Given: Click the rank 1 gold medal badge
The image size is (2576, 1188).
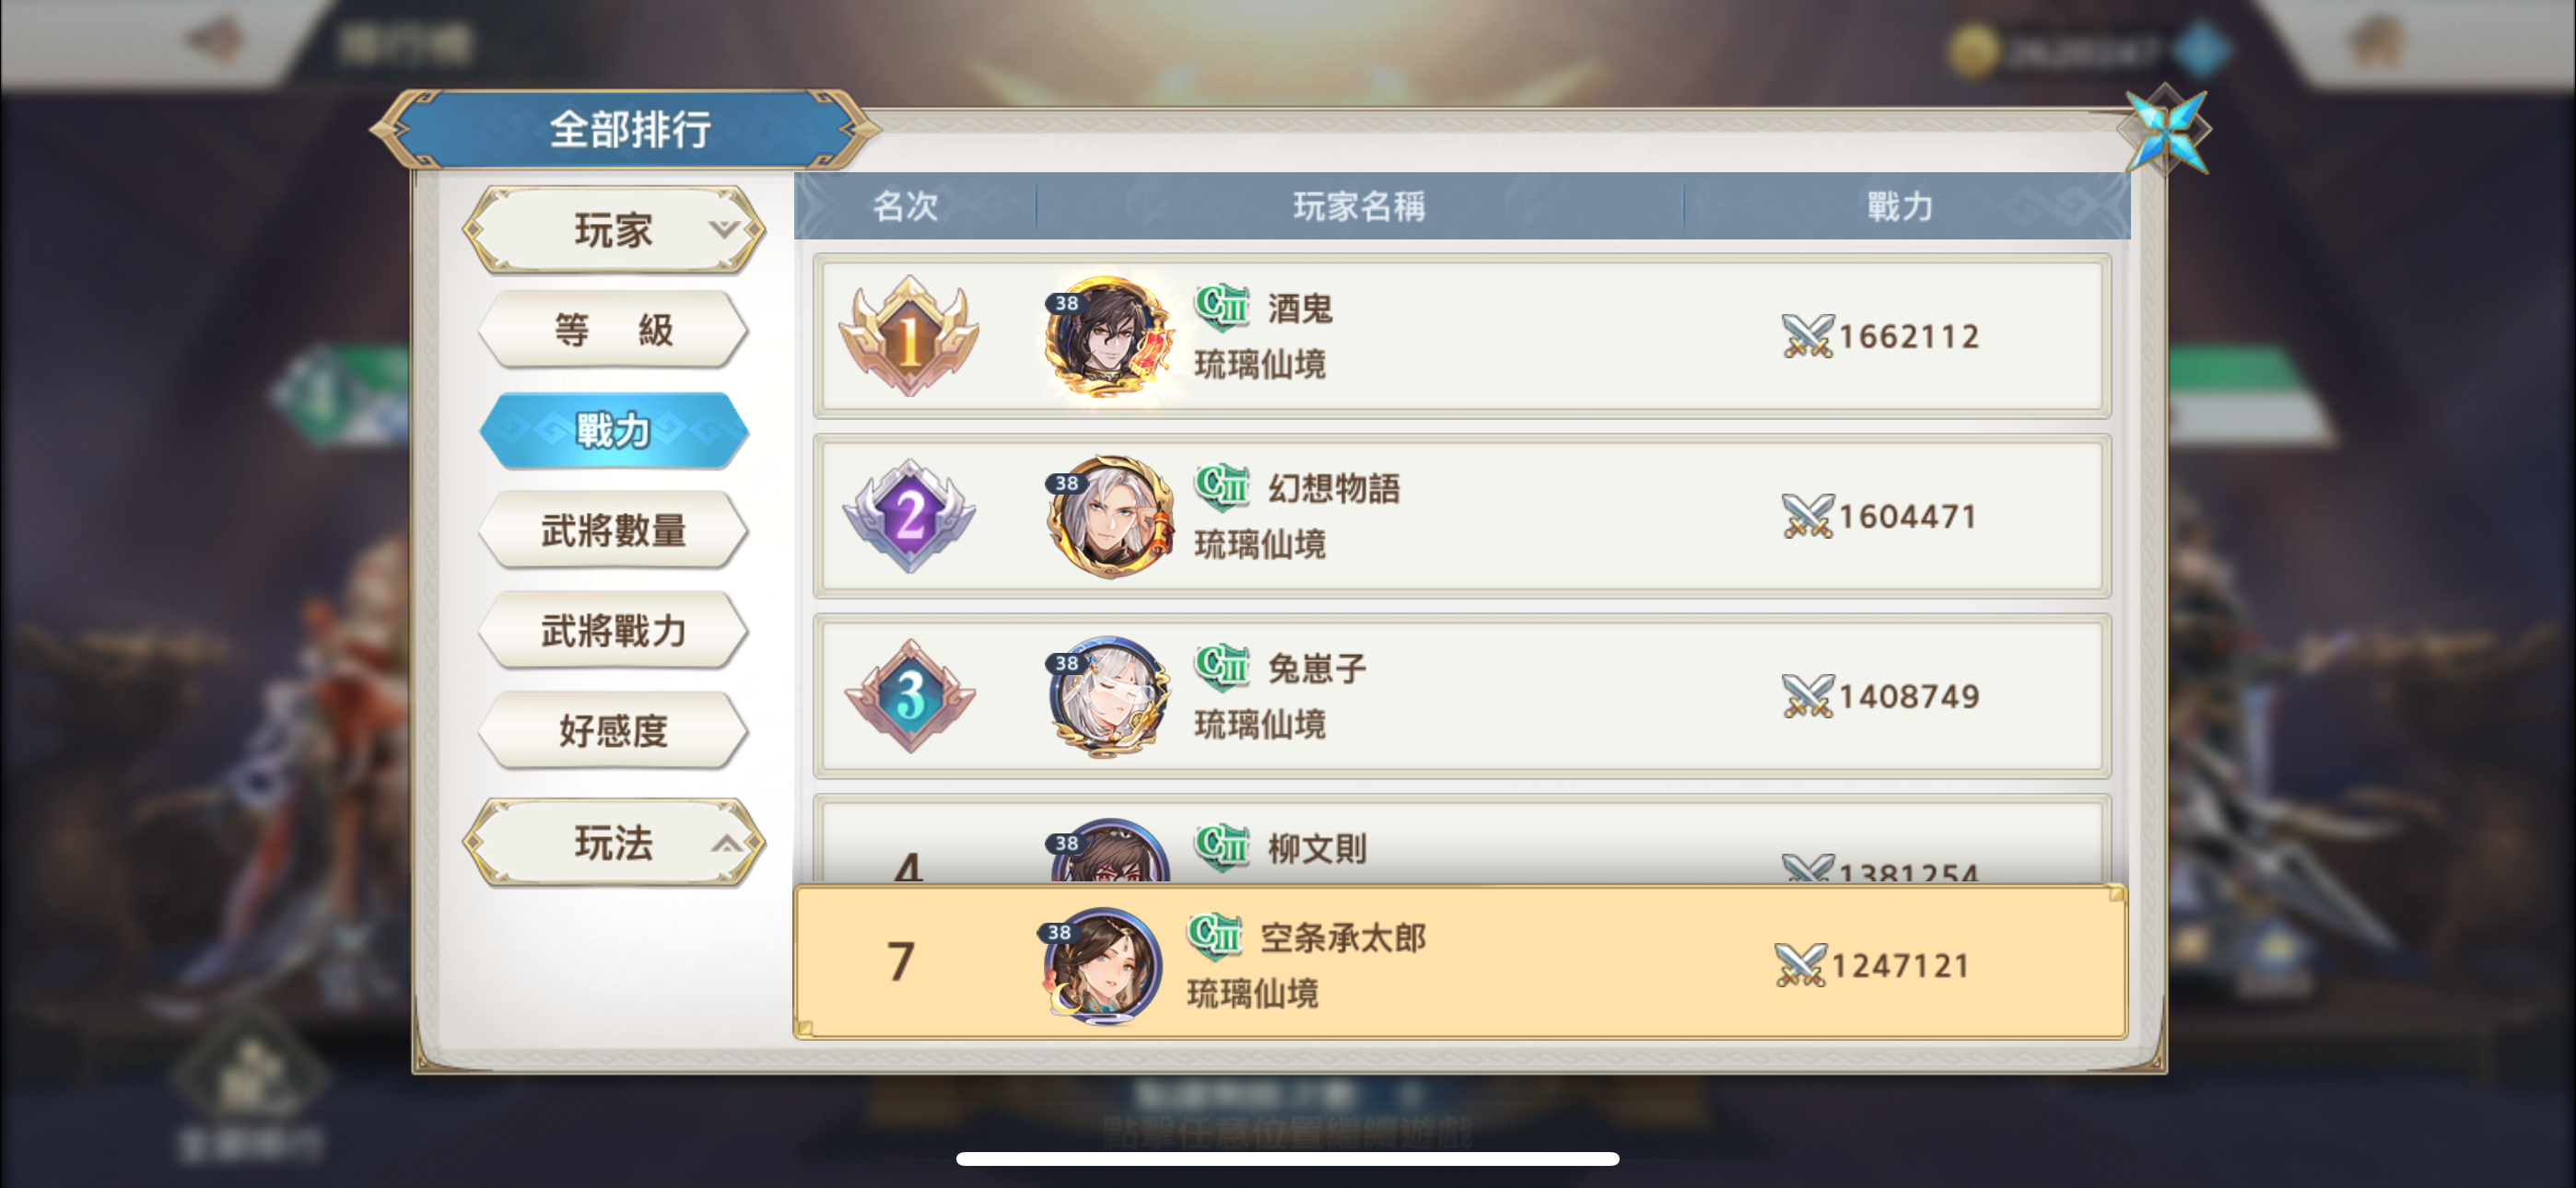Looking at the screenshot, I should (908, 336).
